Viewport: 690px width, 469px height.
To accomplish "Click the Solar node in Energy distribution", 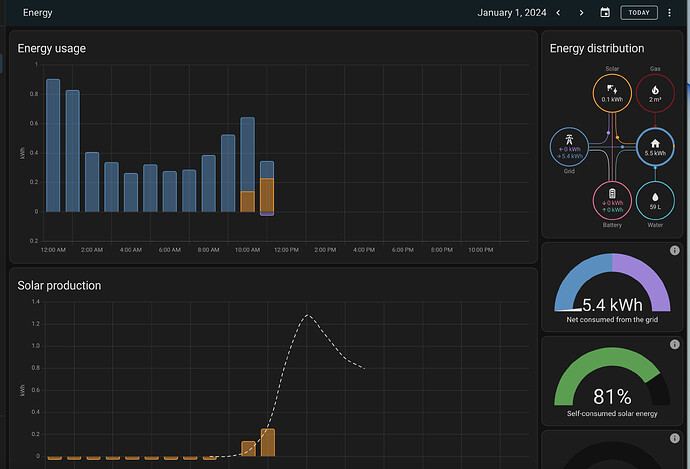I will click(x=612, y=93).
